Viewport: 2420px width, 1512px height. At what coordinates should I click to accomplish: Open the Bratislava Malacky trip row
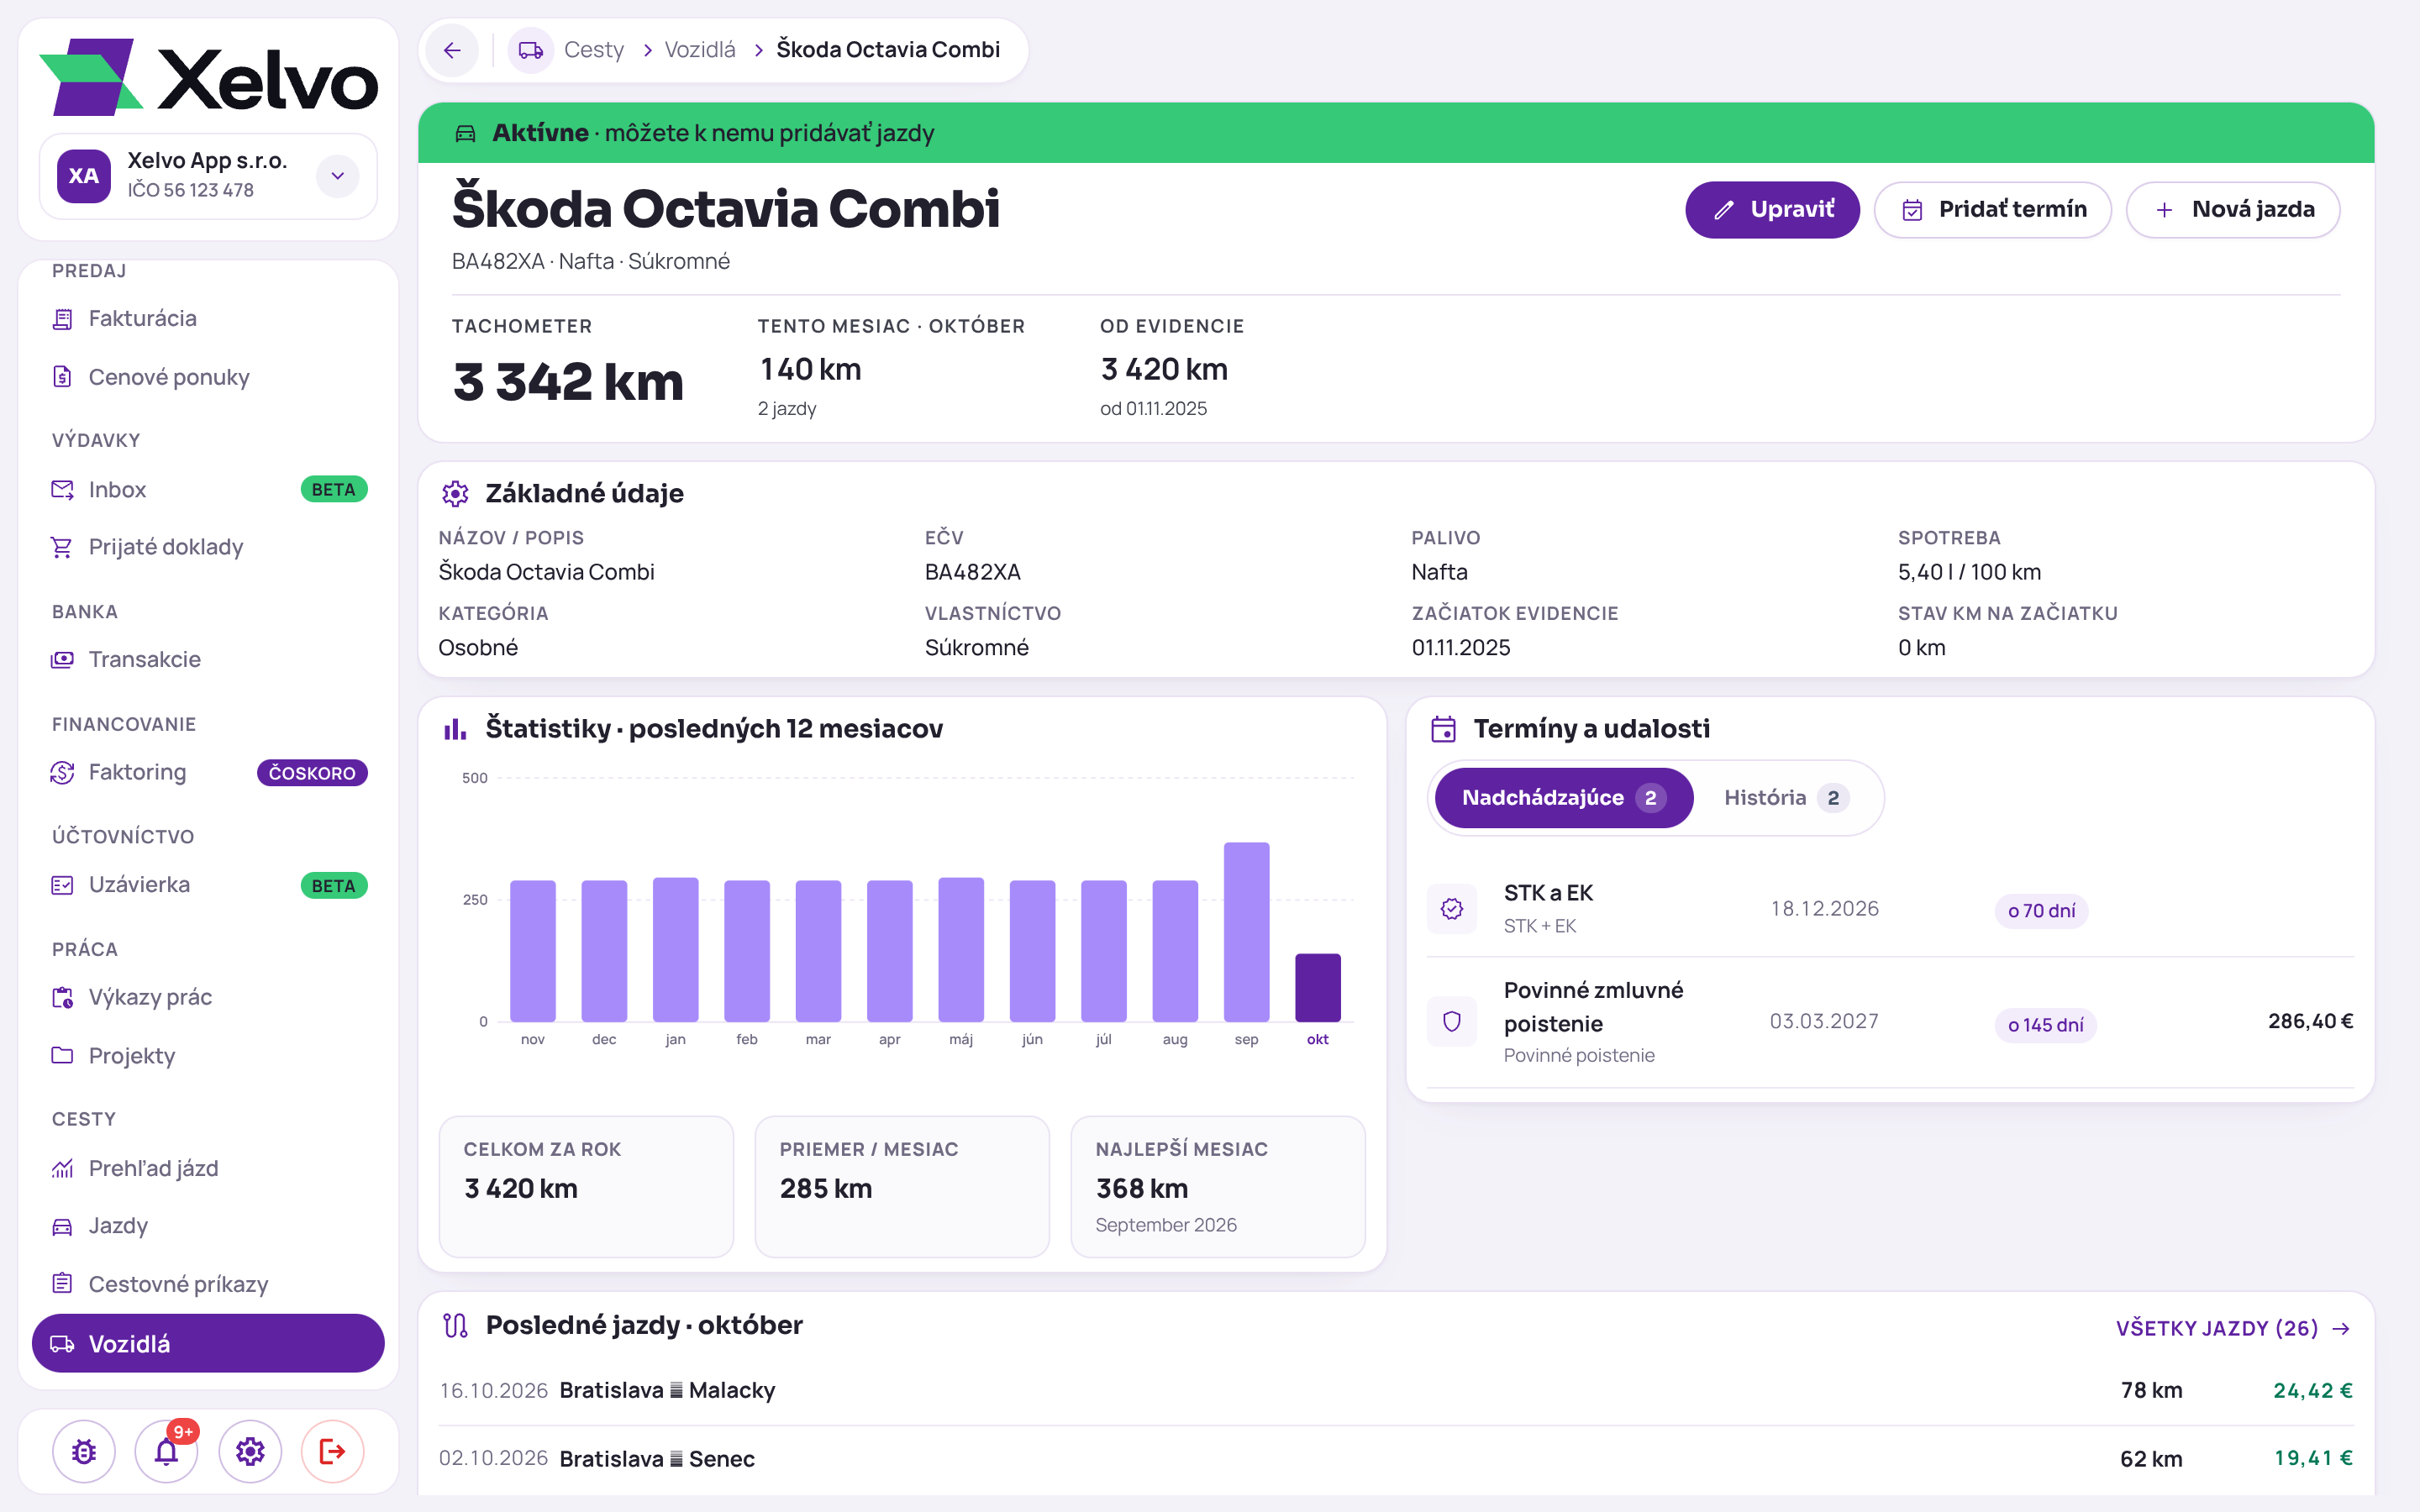click(x=1396, y=1391)
